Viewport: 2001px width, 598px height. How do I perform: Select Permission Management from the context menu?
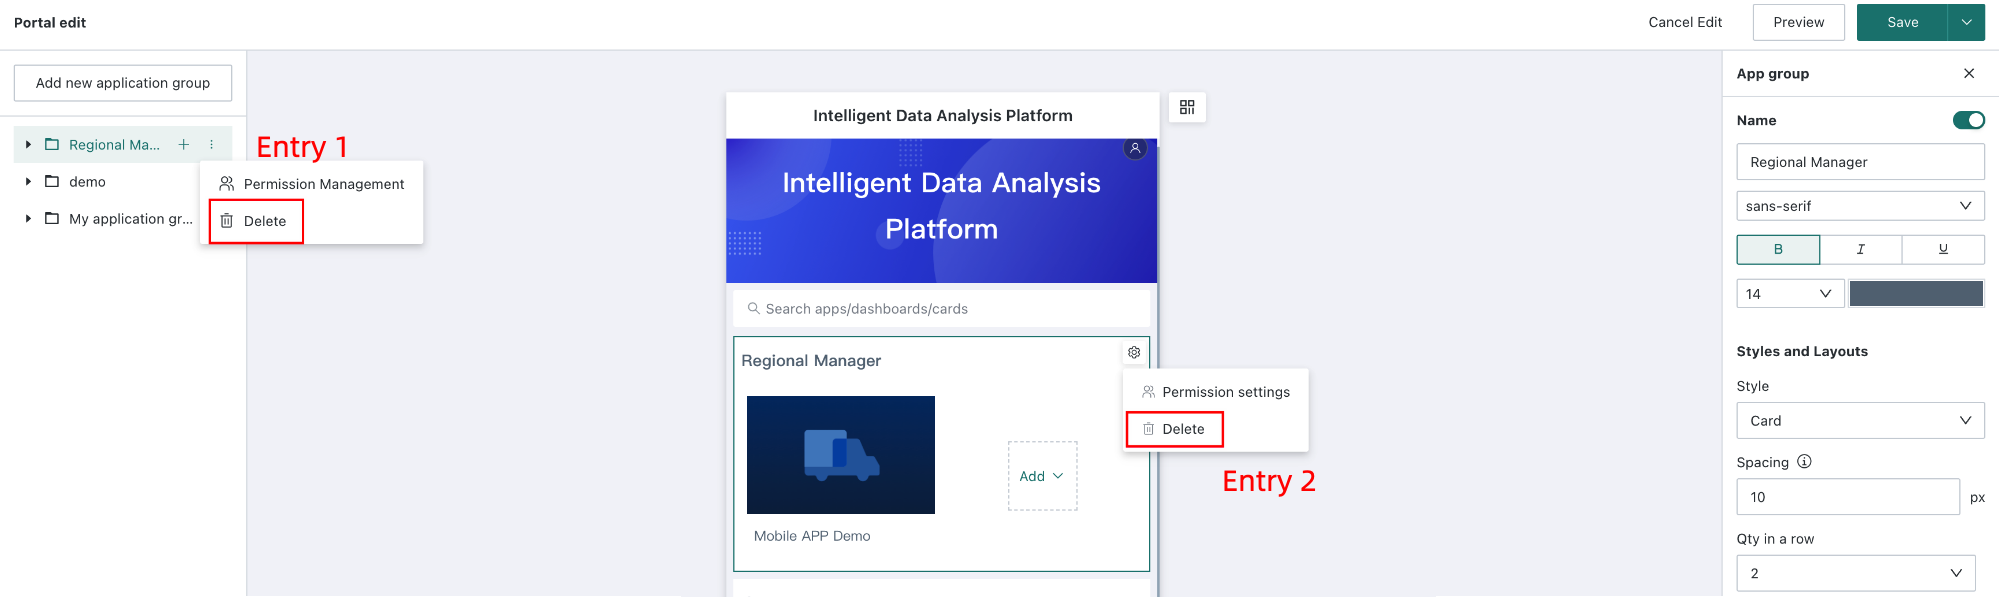pos(312,184)
